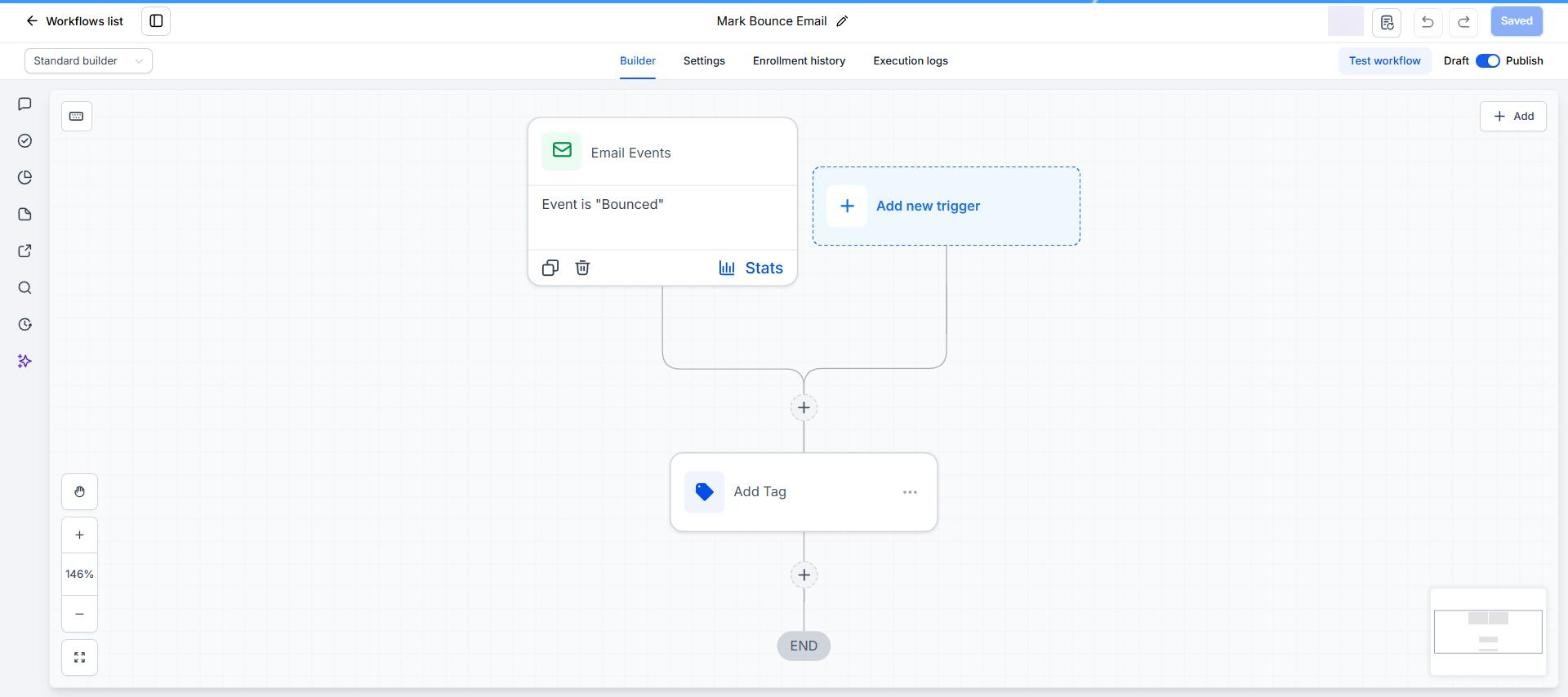Open Standard builder dropdown

(x=88, y=61)
